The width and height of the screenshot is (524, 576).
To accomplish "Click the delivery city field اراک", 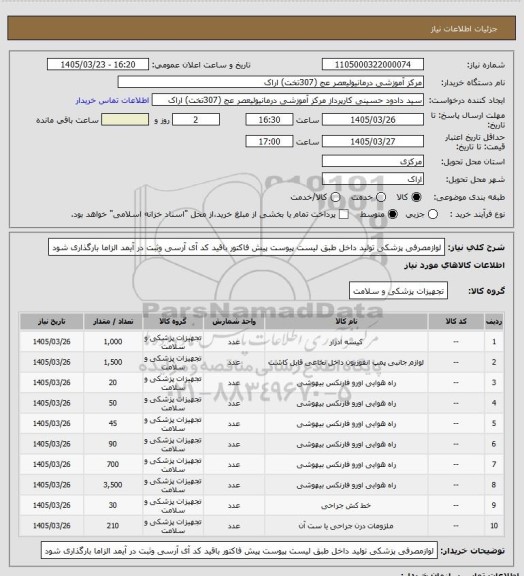I will (x=373, y=179).
